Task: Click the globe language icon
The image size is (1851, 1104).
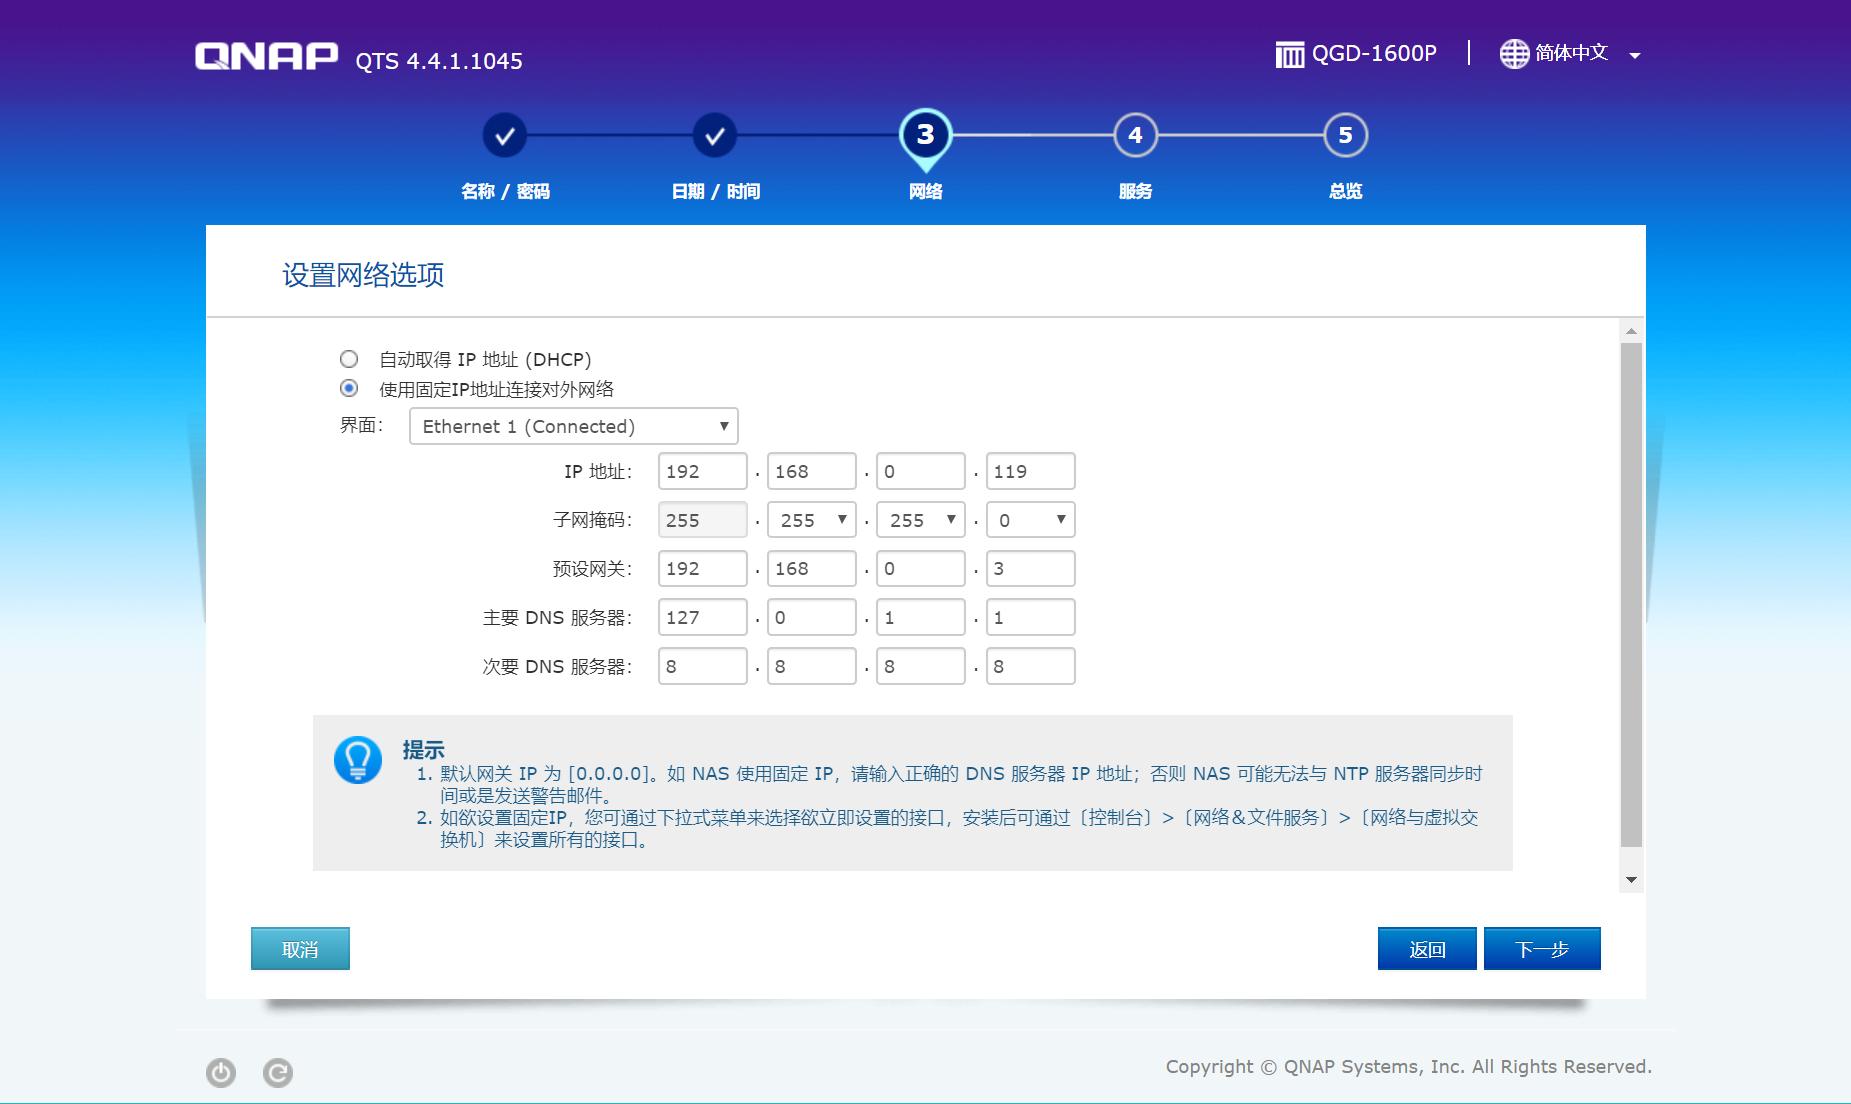Action: coord(1512,53)
